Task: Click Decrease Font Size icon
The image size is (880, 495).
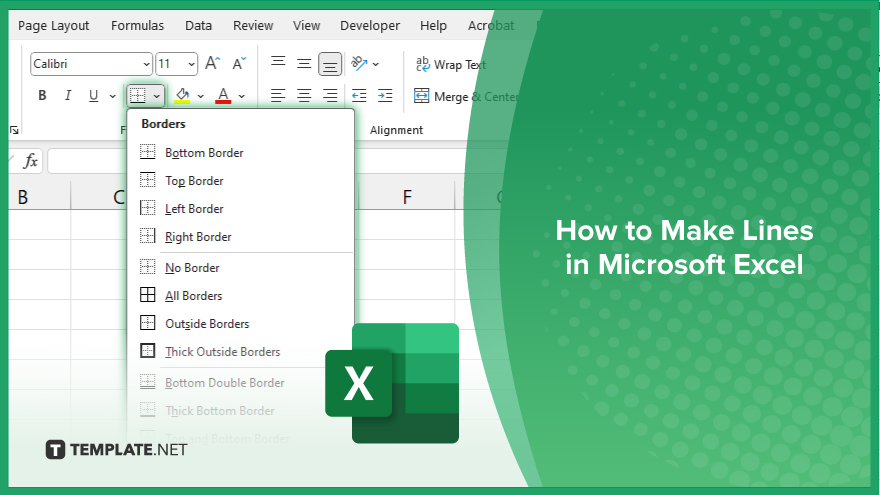Action: tap(239, 63)
